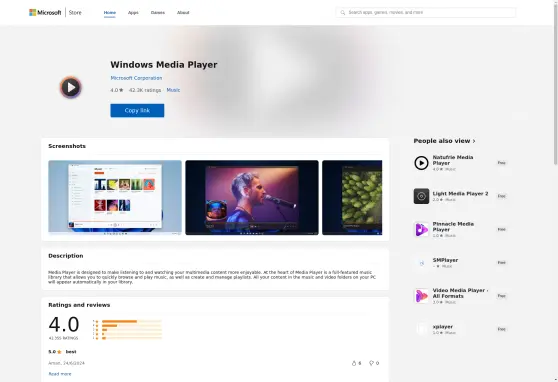Viewport: 558px width, 382px height.
Task: Open the Music category link
Action: click(x=173, y=90)
